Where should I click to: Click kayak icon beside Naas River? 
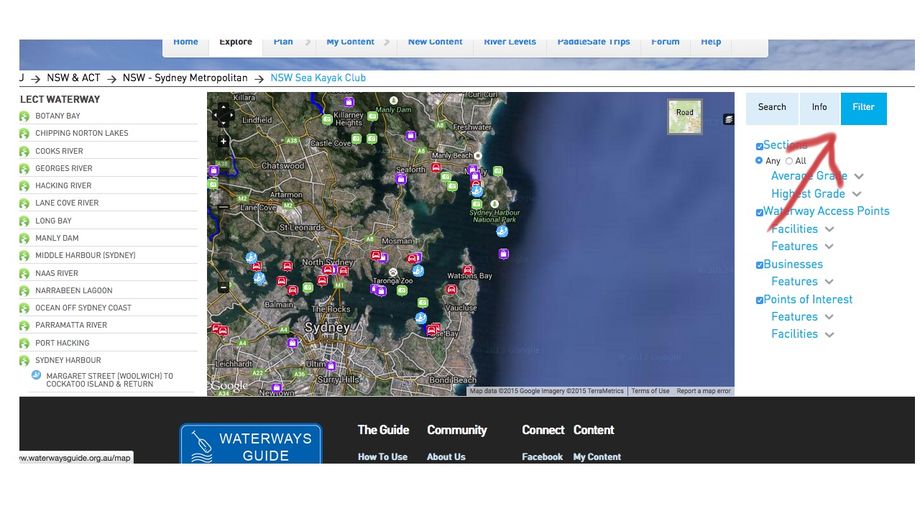[24, 274]
